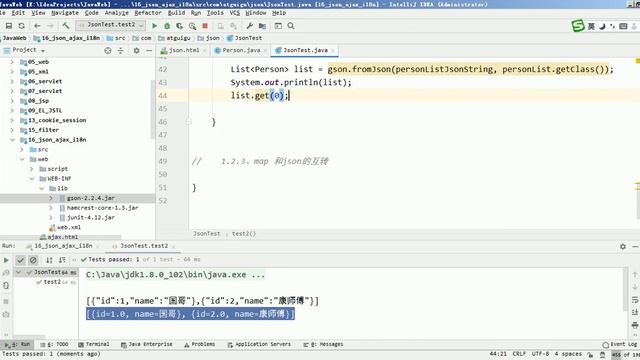Click the print icon beside console output
This screenshot has width=640, height=360.
coord(635,325)
